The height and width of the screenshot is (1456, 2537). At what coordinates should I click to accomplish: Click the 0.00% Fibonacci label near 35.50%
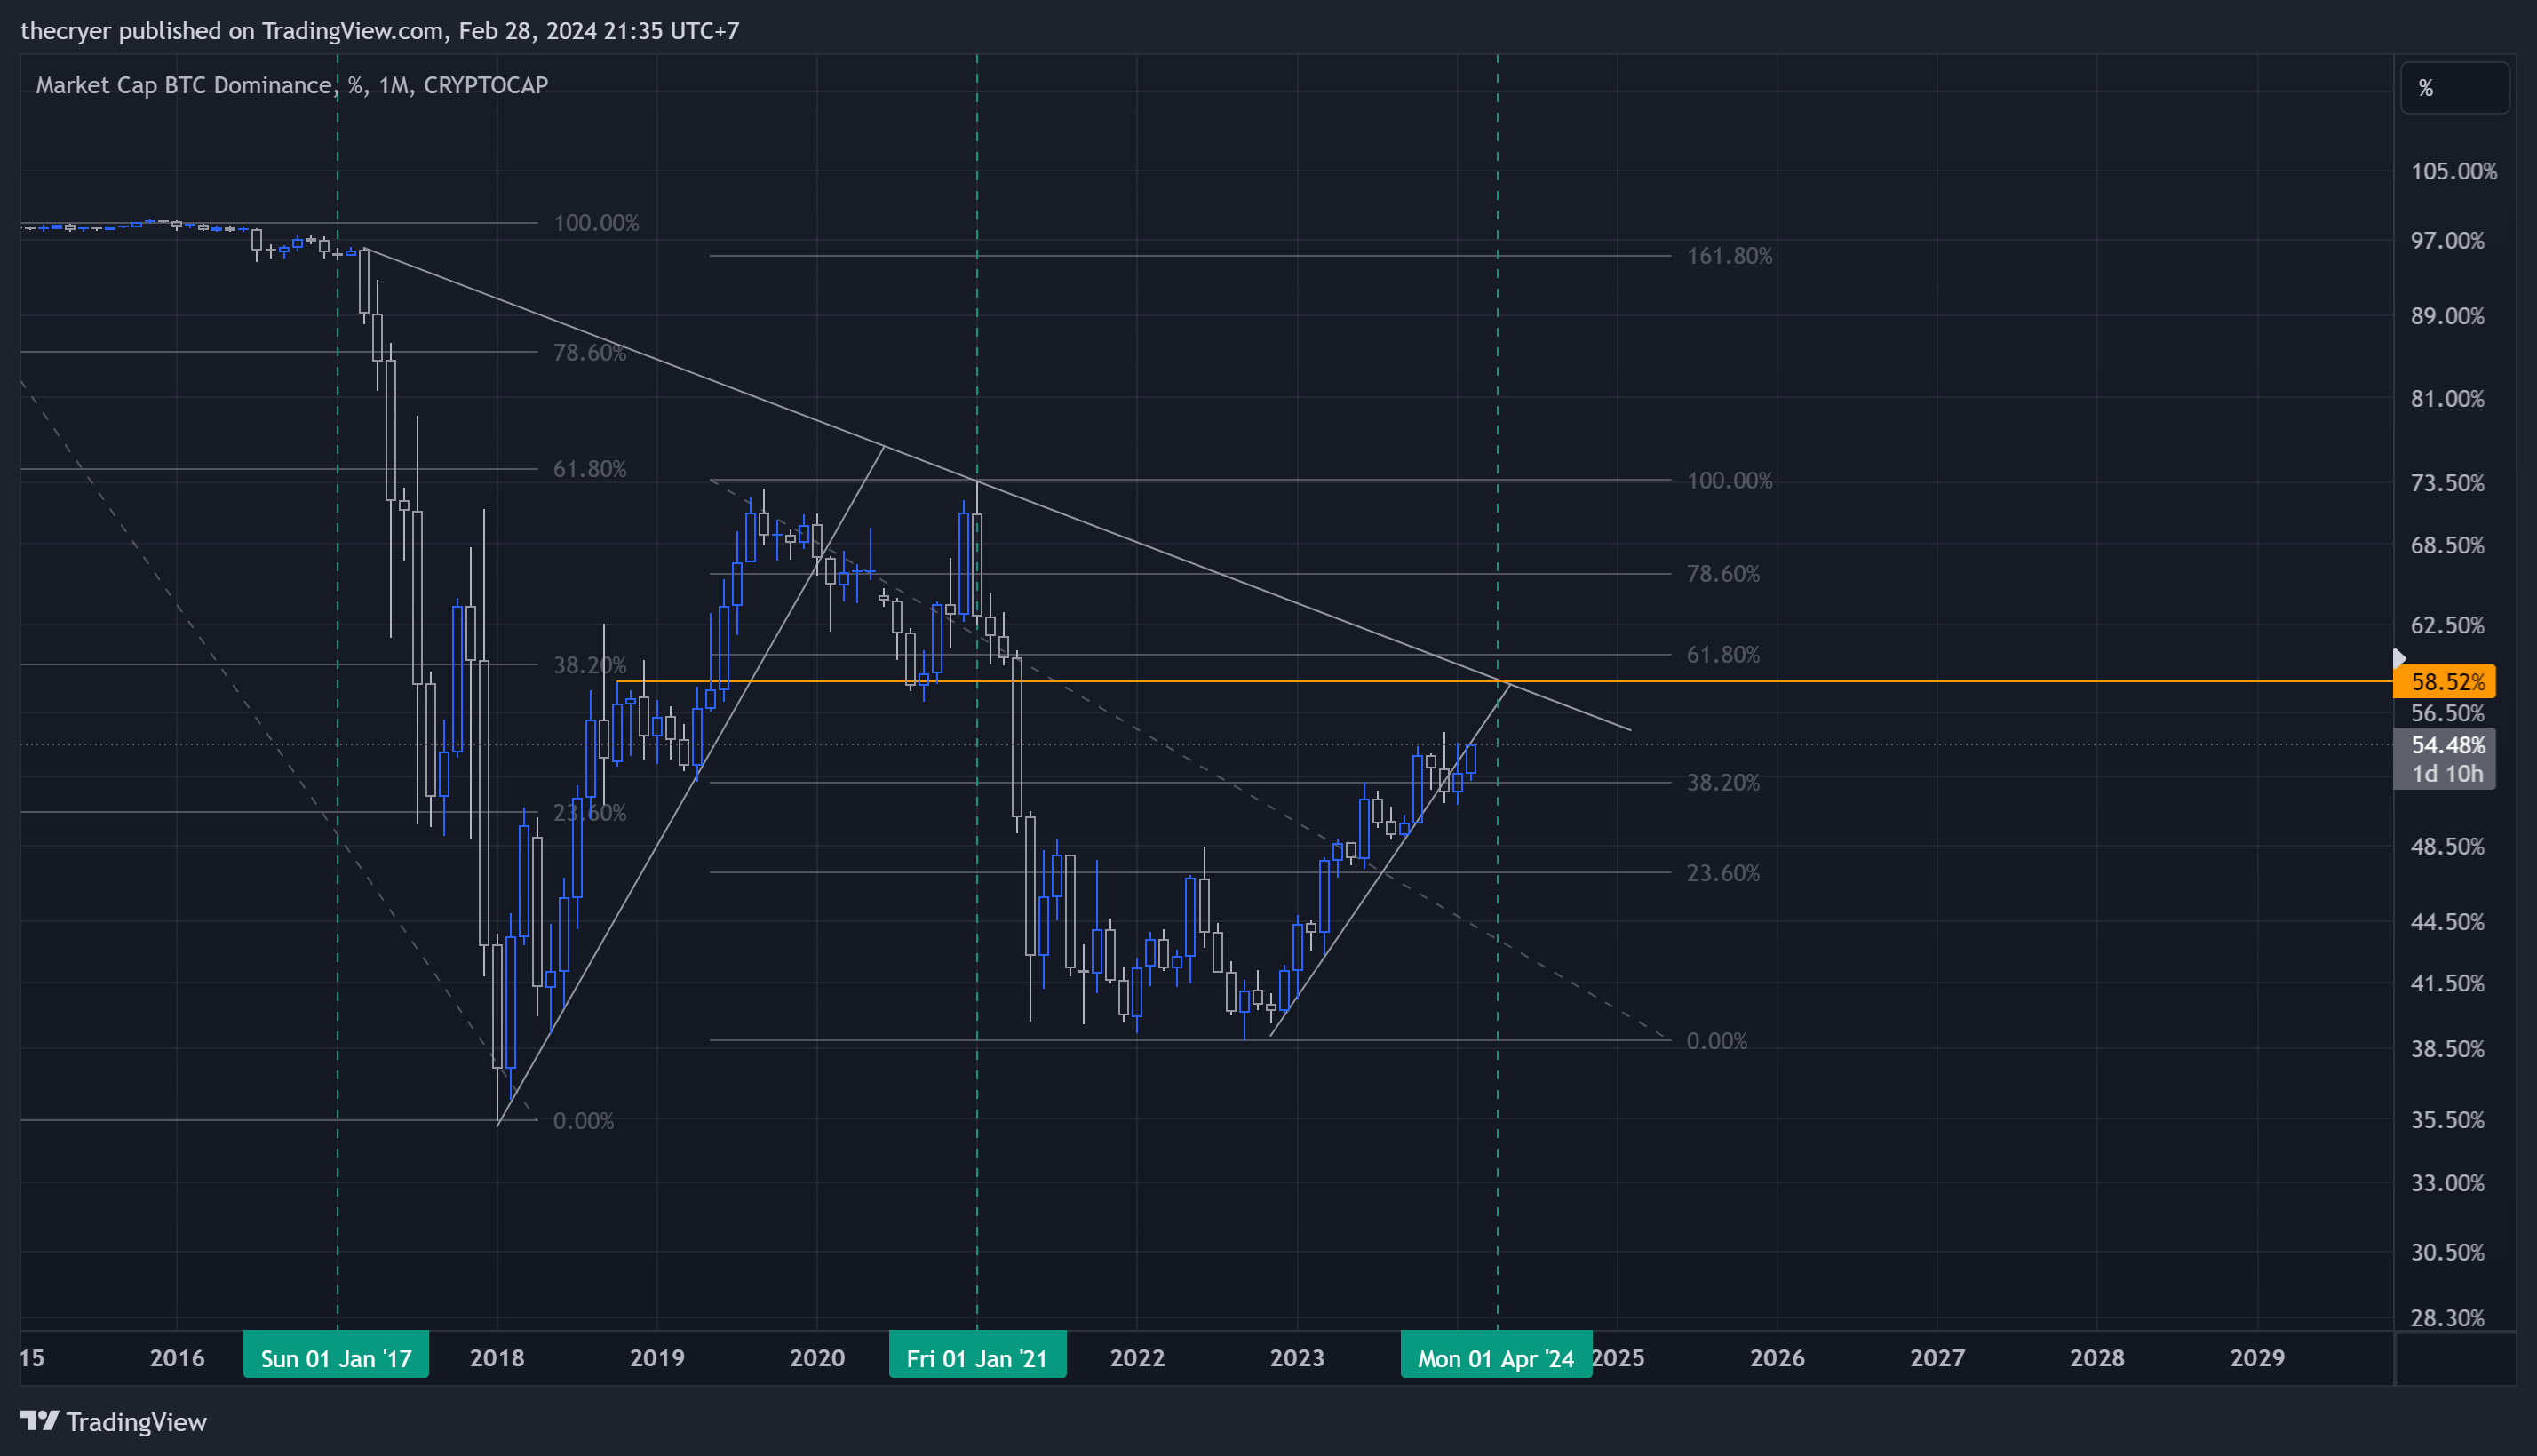coord(583,1121)
